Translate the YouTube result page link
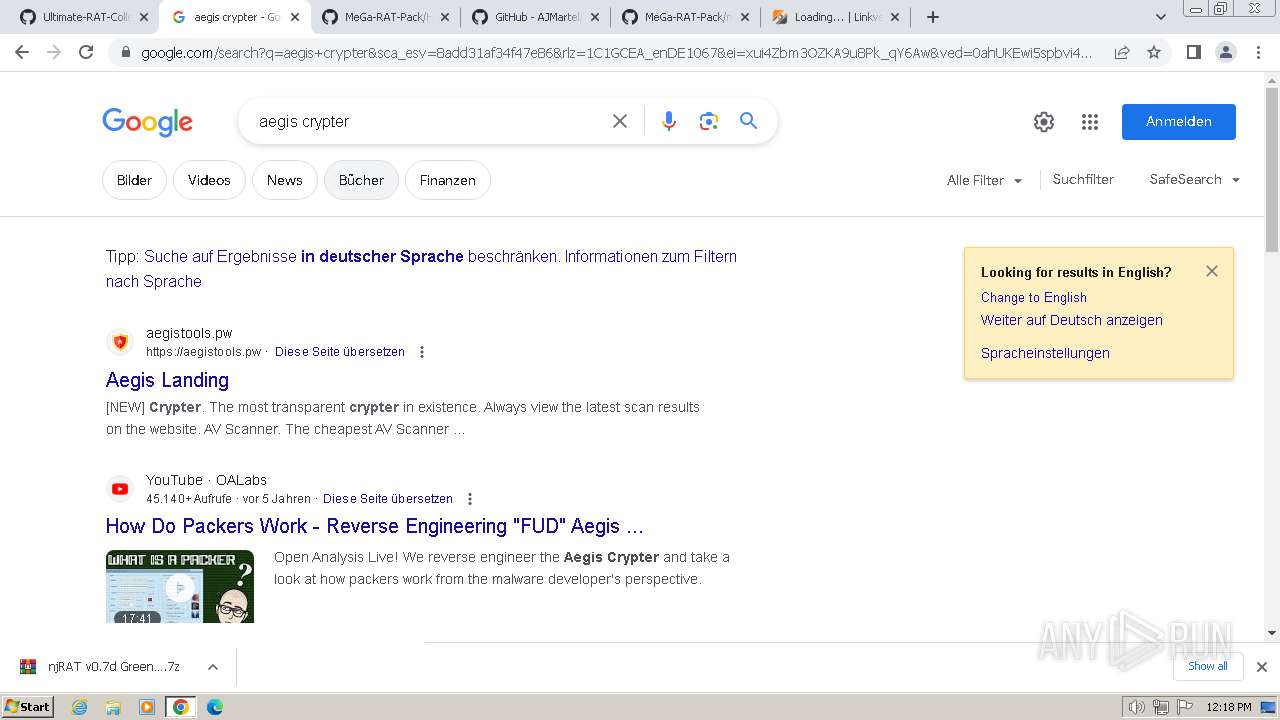Screen dimensions: 1280x720 point(388,499)
